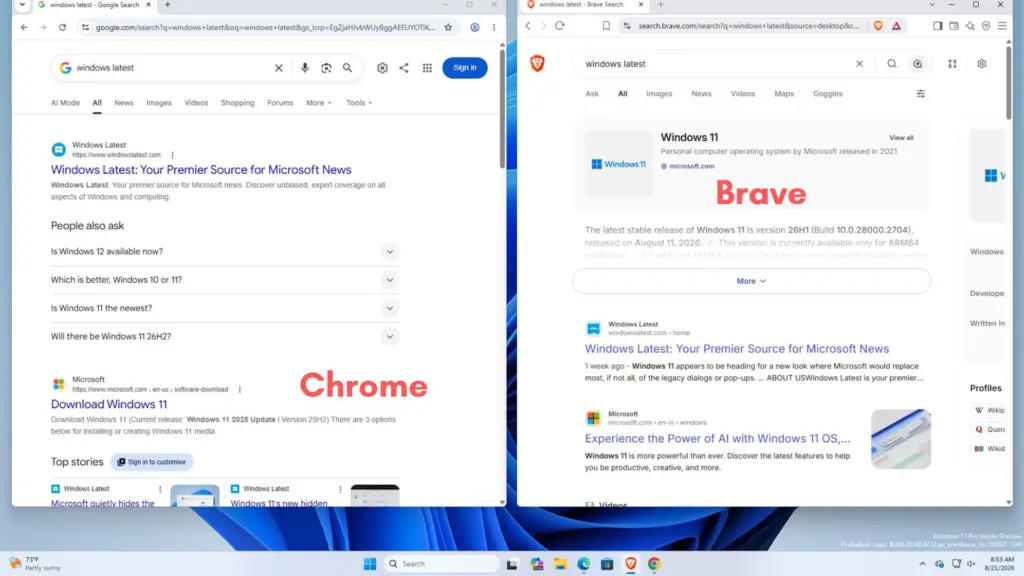Select Brave 'Ask' tab

(x=592, y=94)
